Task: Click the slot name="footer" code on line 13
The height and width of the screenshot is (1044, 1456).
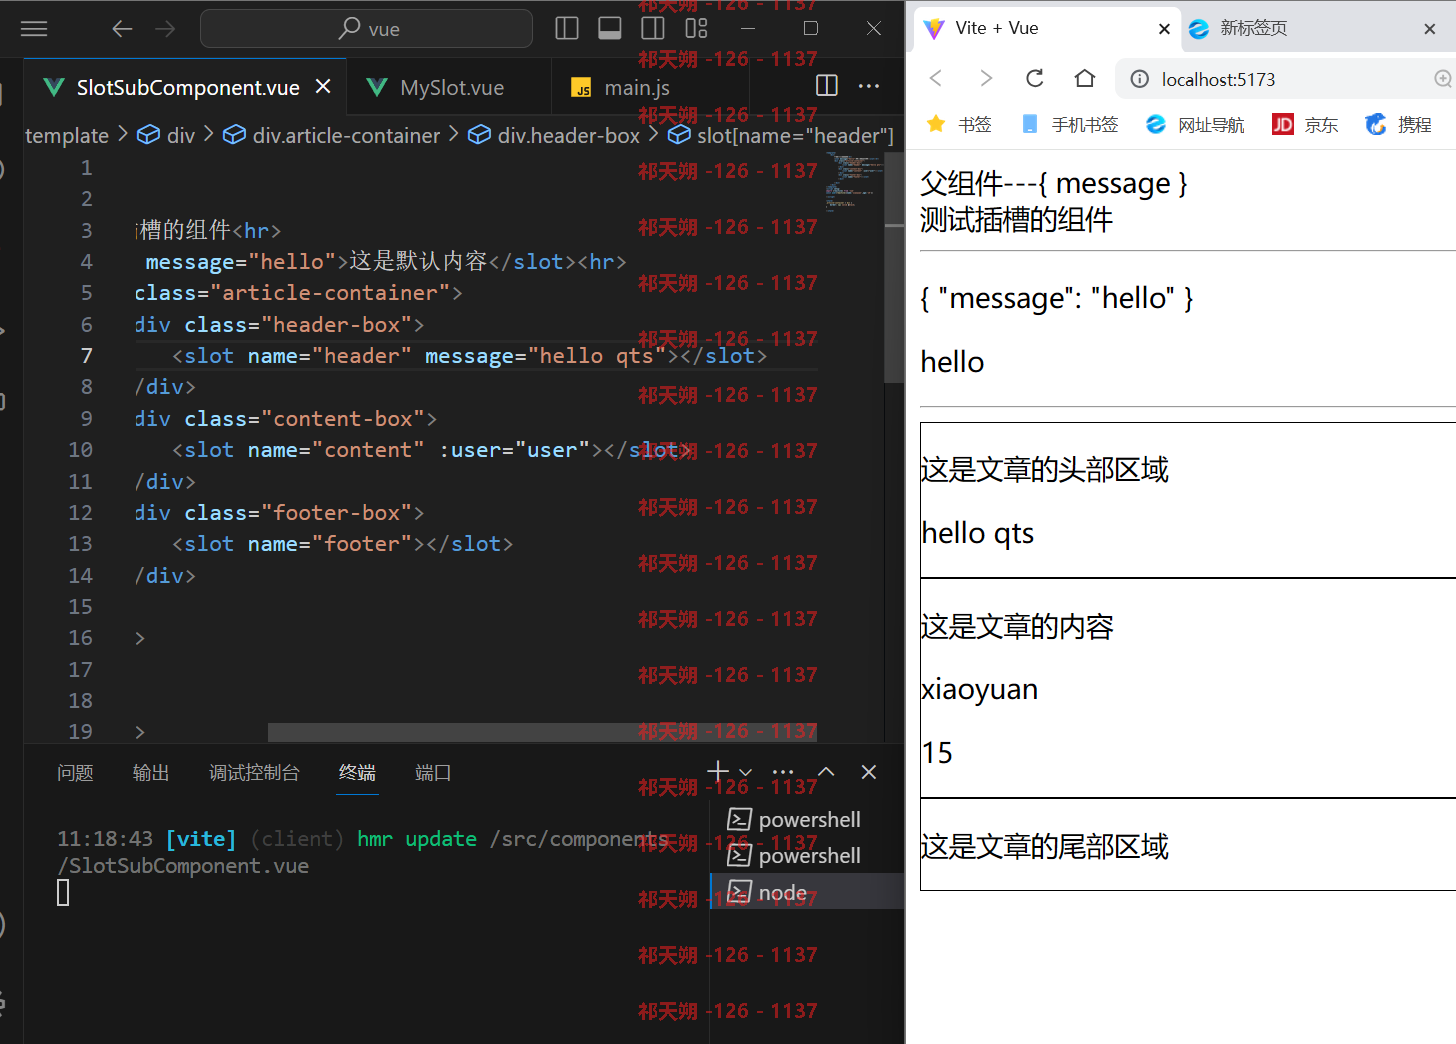Action: pyautogui.click(x=342, y=544)
